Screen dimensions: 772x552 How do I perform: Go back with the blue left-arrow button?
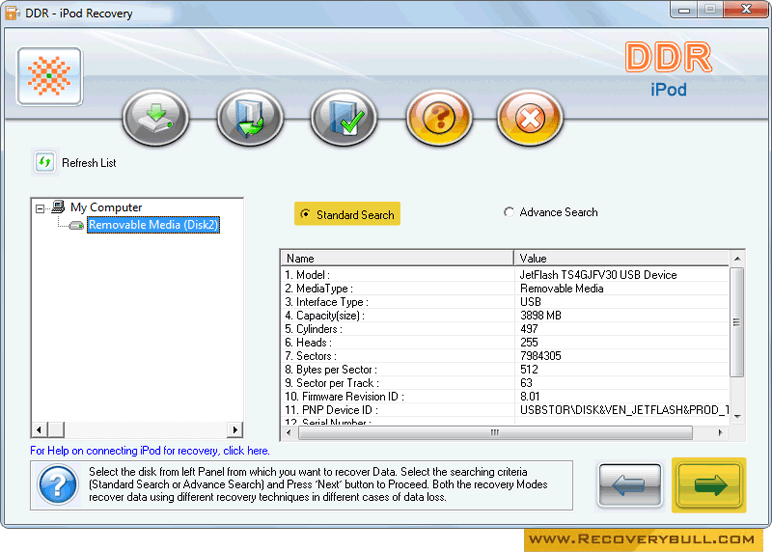(630, 485)
